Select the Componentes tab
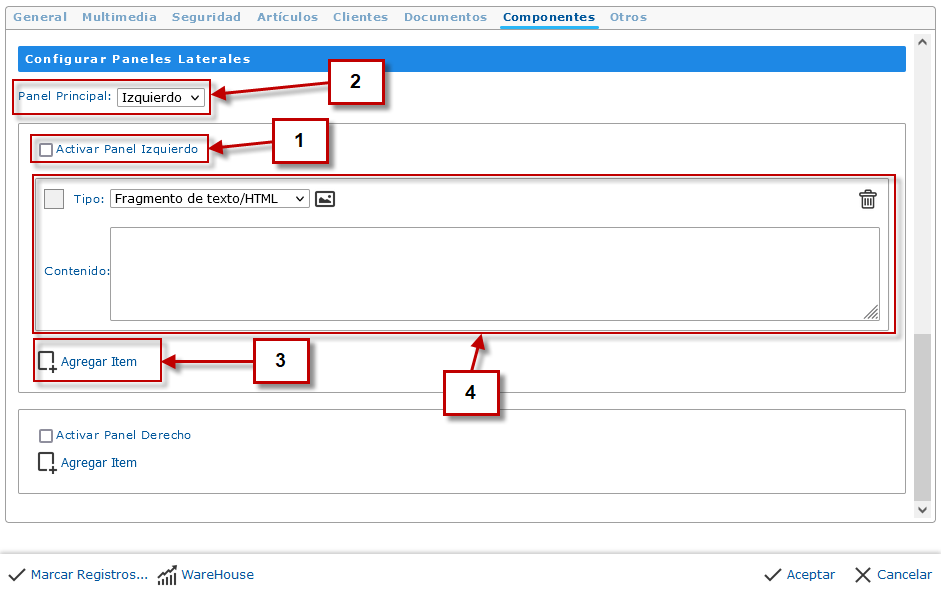 549,17
